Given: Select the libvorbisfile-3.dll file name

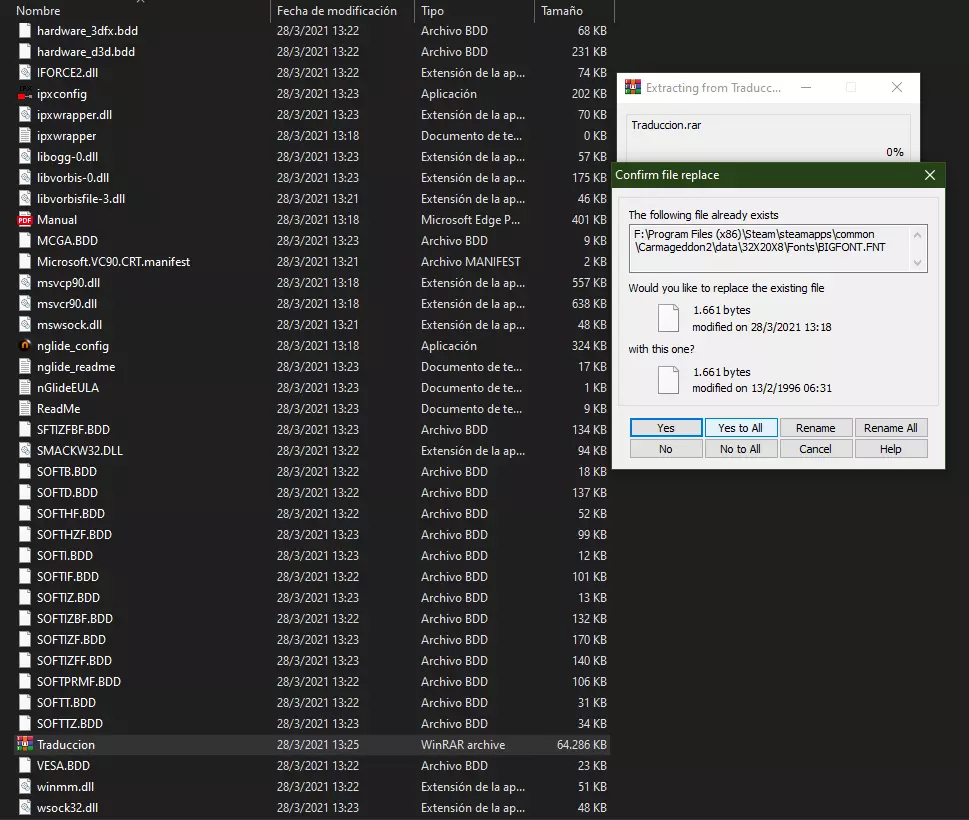Looking at the screenshot, I should tap(81, 199).
